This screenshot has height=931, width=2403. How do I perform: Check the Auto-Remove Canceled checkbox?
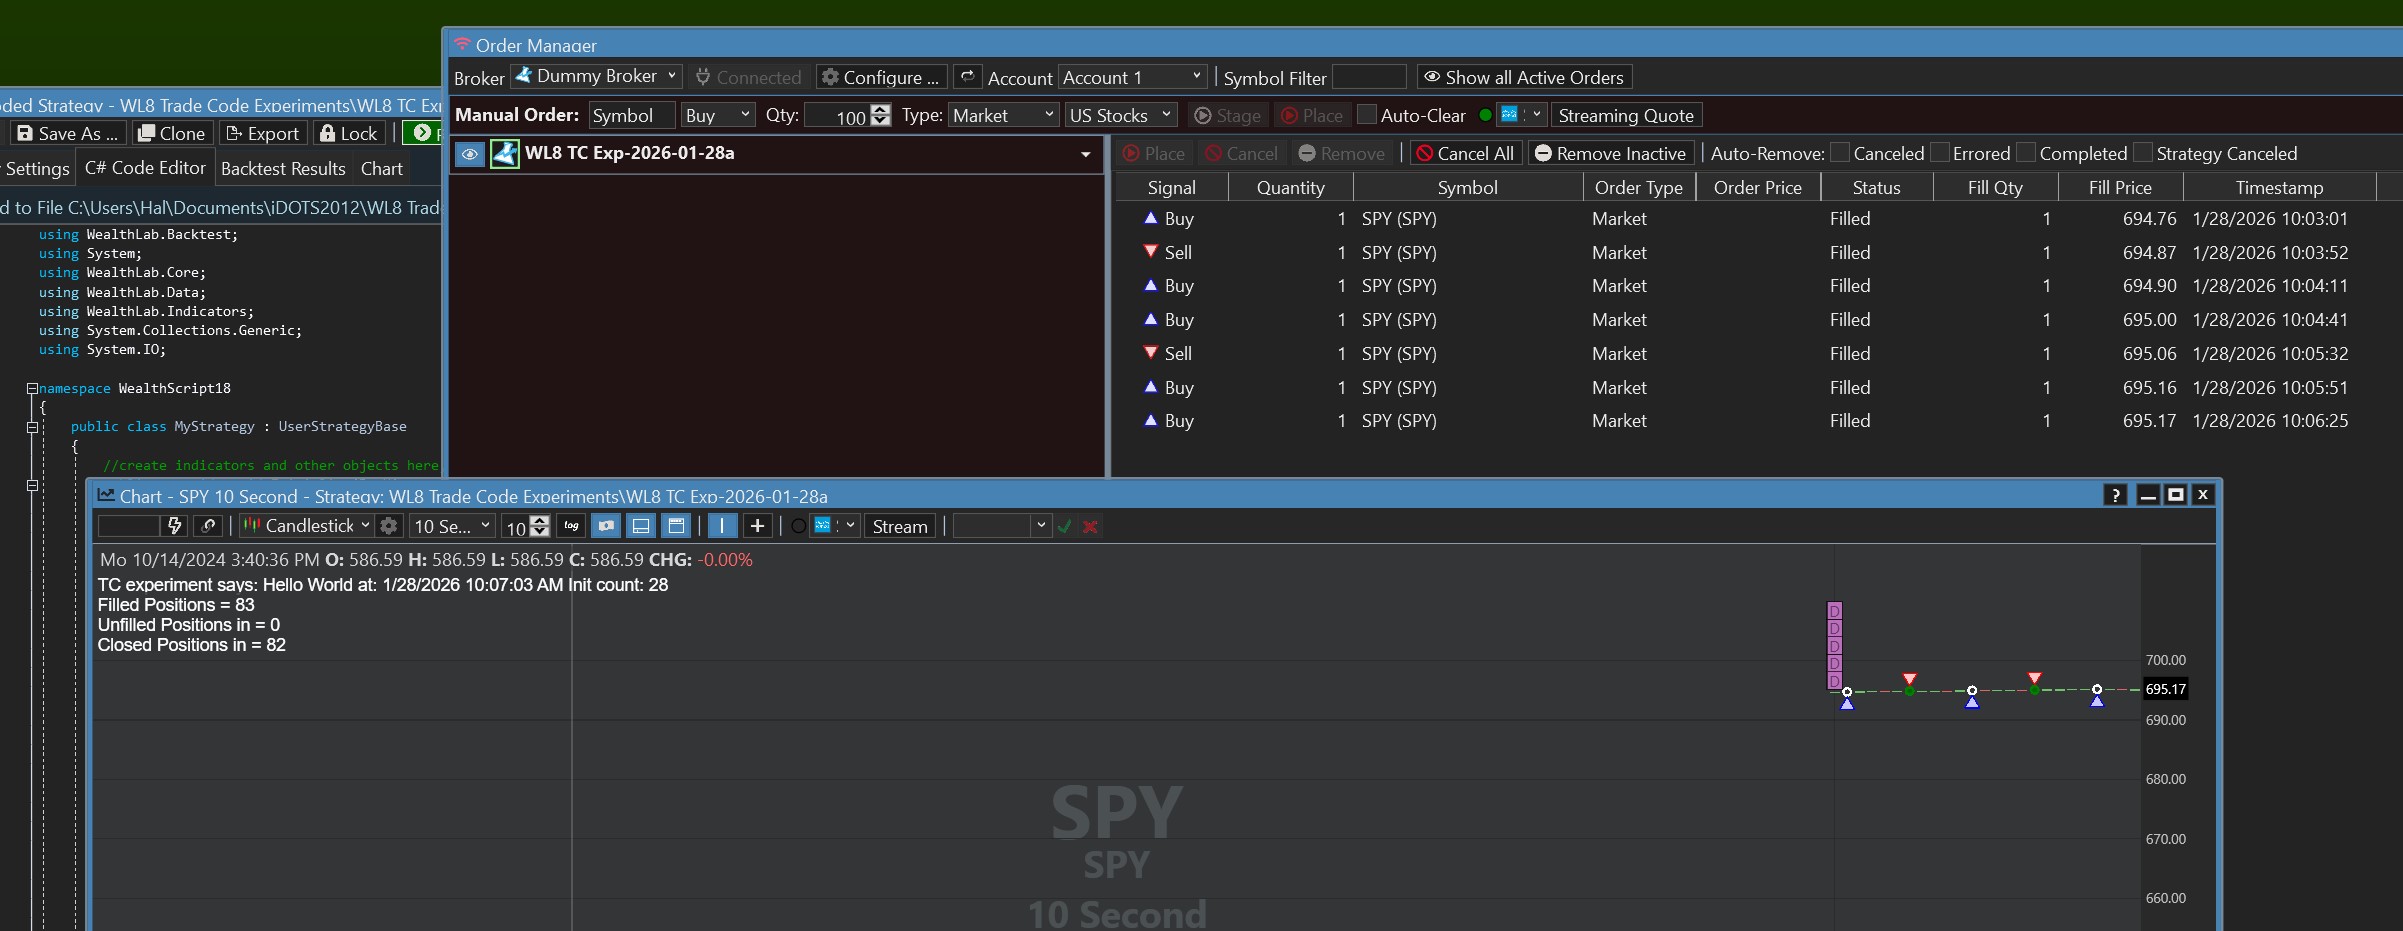coord(1839,153)
